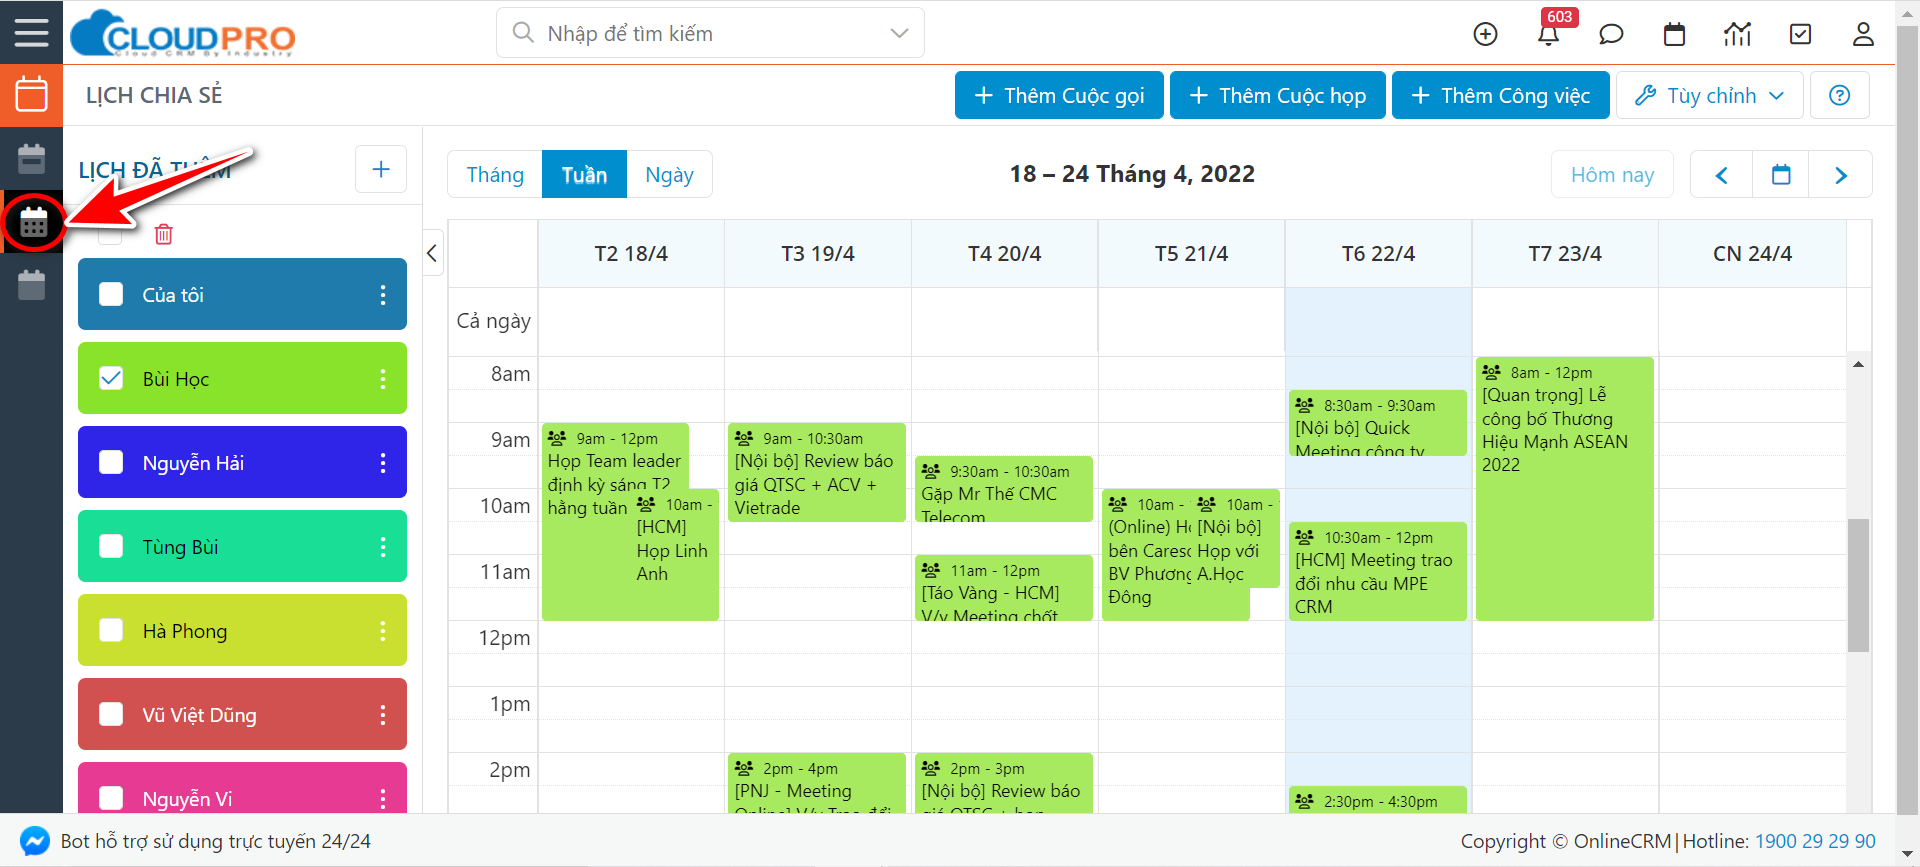Open the notifications bell icon
This screenshot has width=1920, height=867.
tap(1548, 35)
